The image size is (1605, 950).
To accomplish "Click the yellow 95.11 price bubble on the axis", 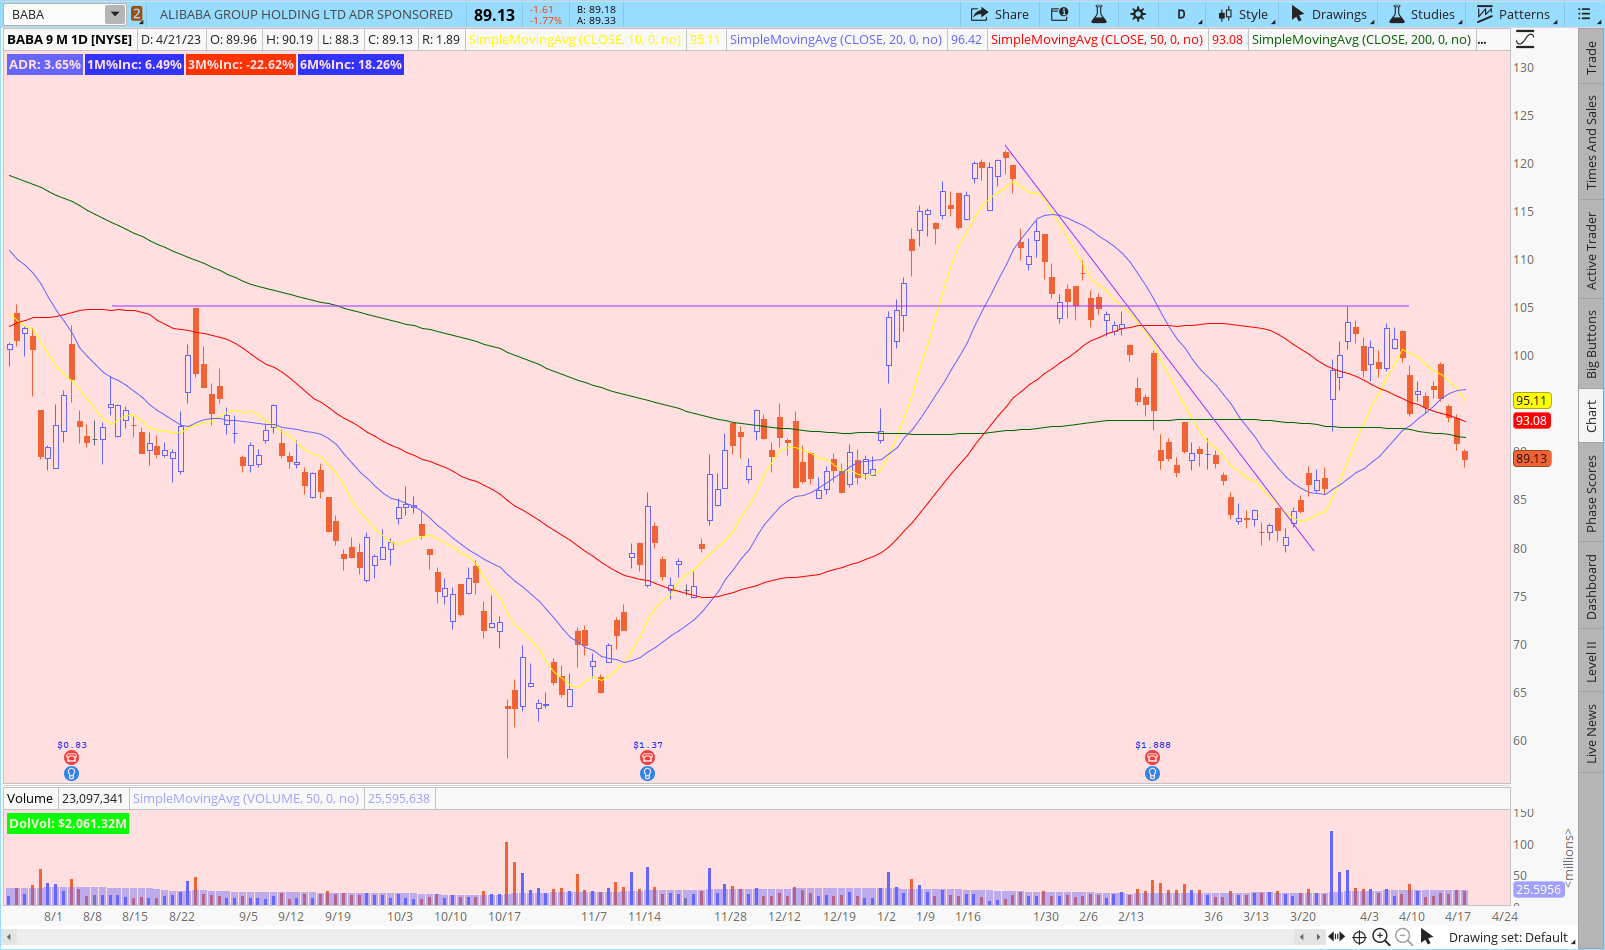I will 1531,400.
